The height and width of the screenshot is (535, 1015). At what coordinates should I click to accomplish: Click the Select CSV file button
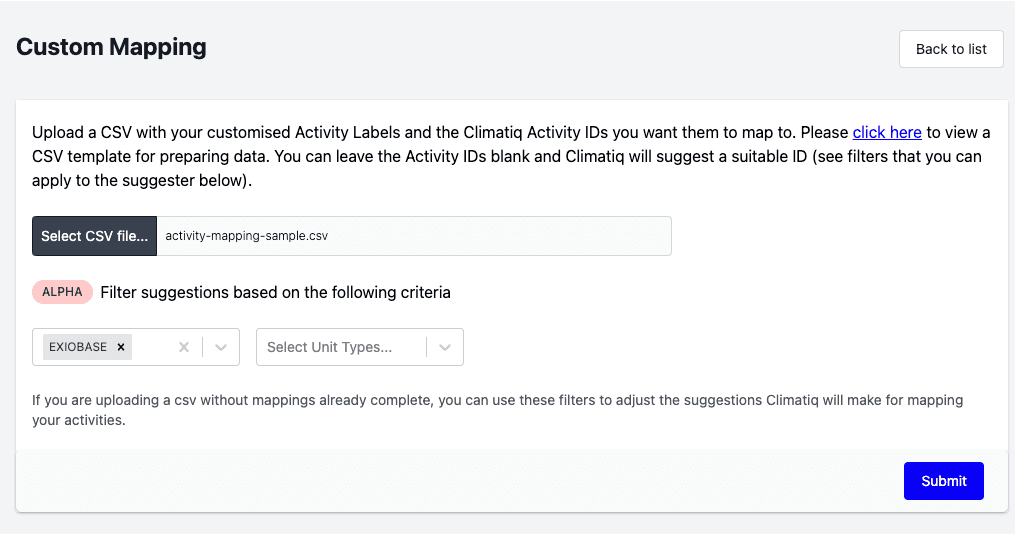click(94, 236)
